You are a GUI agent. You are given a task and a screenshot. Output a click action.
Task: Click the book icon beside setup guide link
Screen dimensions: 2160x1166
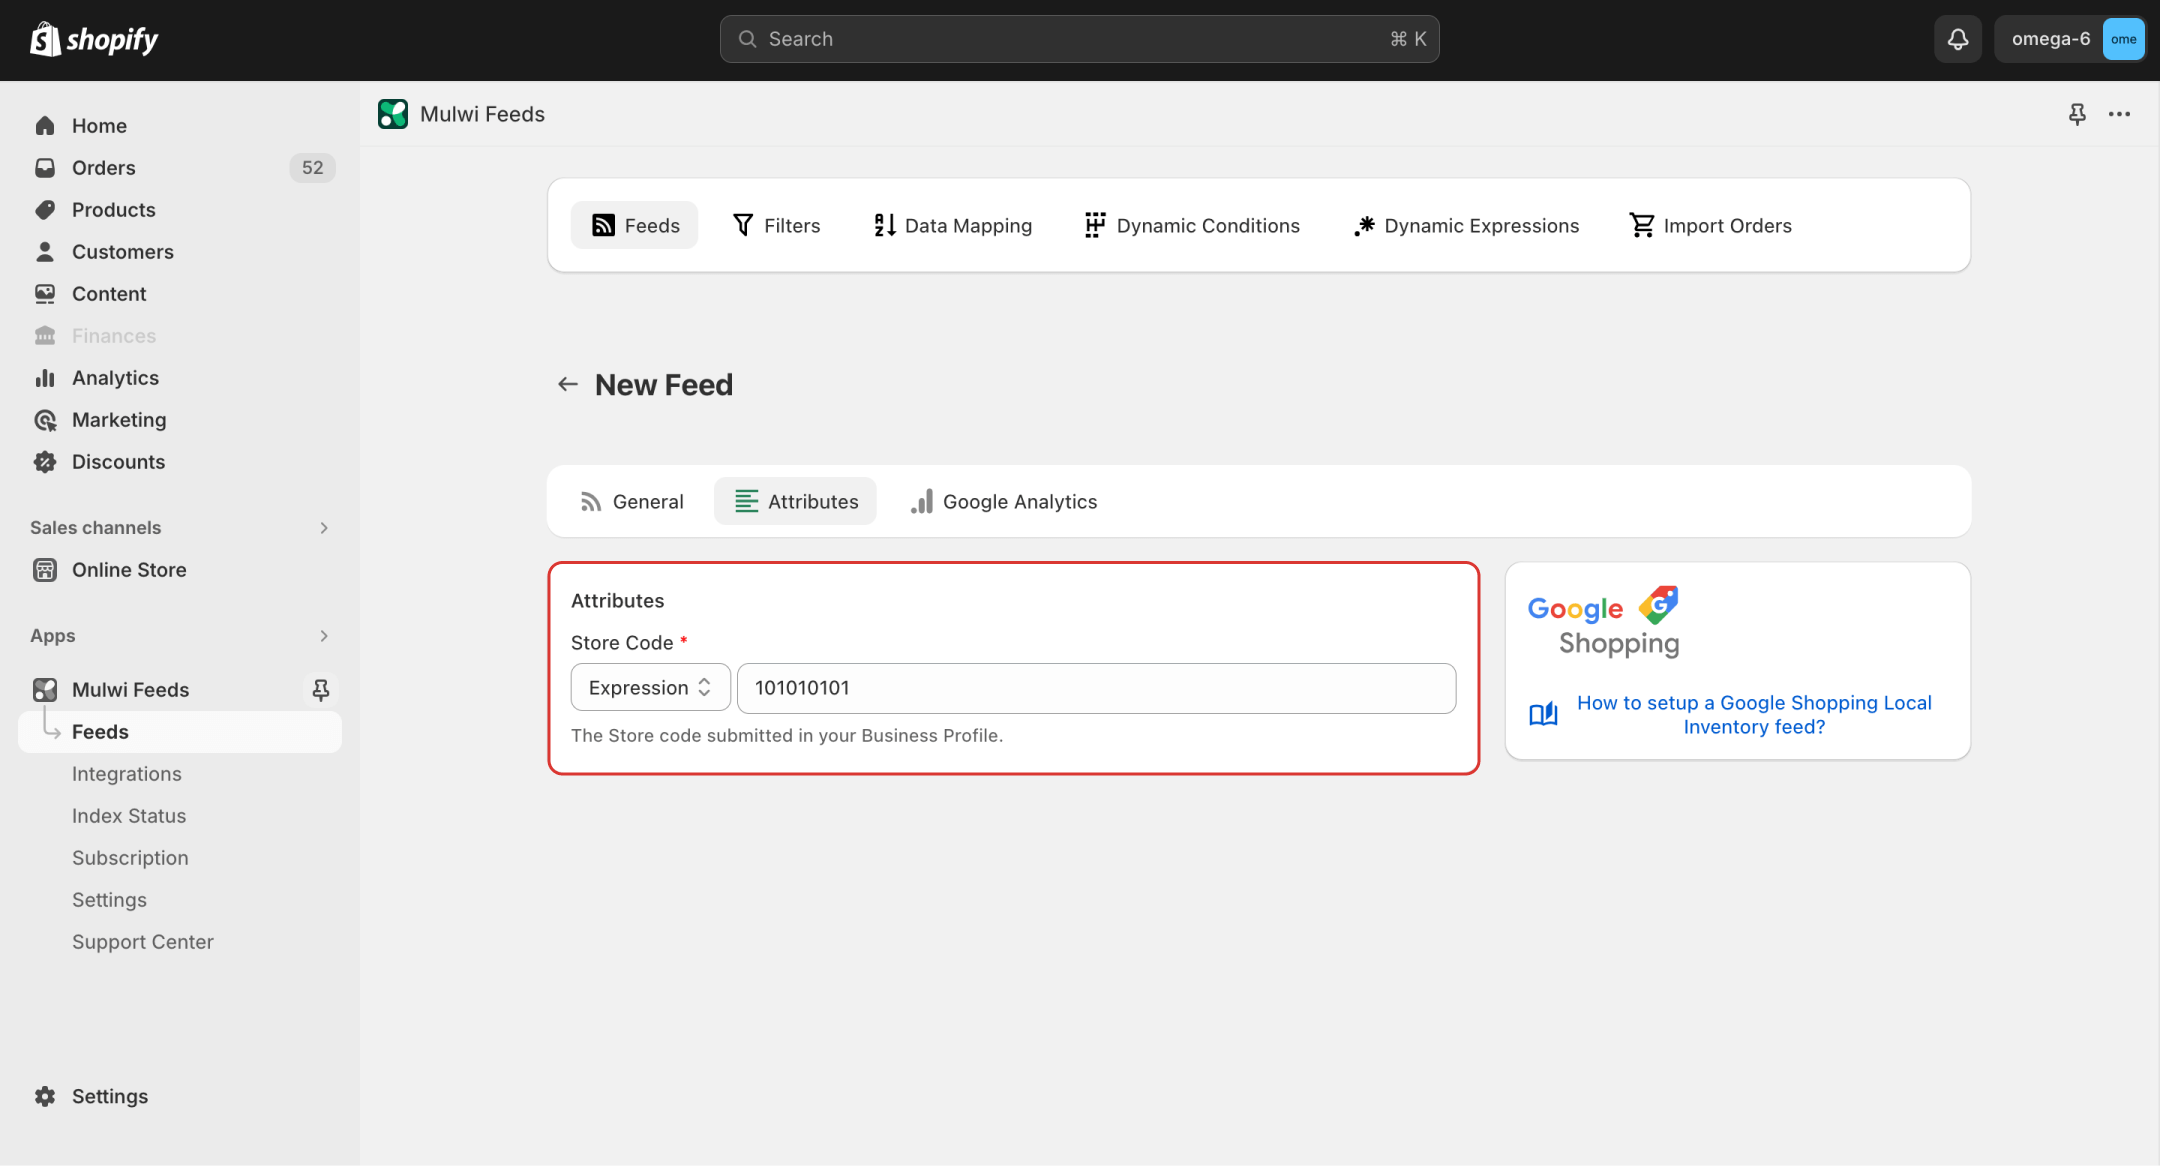(1543, 714)
